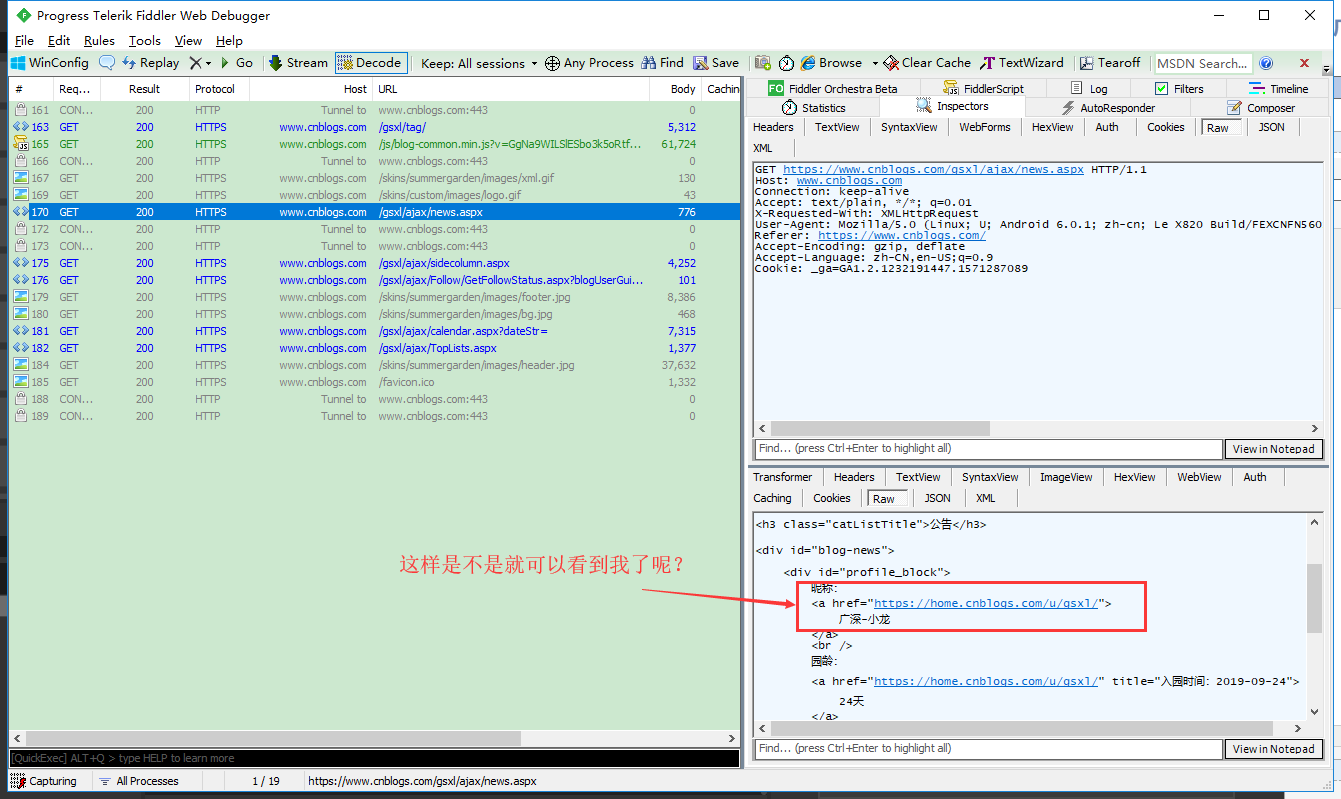Viewport: 1341px width, 799px height.
Task: Click All Processes filter in status bar
Action: 139,781
